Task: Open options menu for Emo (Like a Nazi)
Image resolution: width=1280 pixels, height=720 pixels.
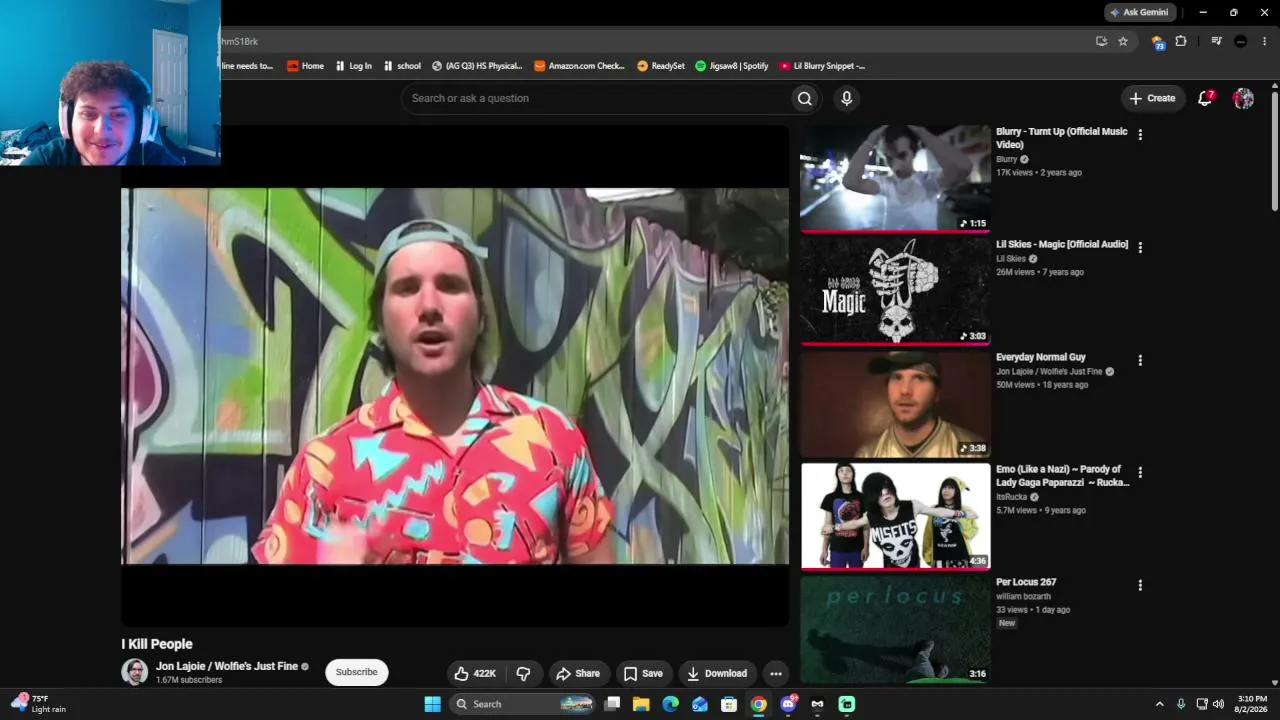Action: click(x=1140, y=473)
